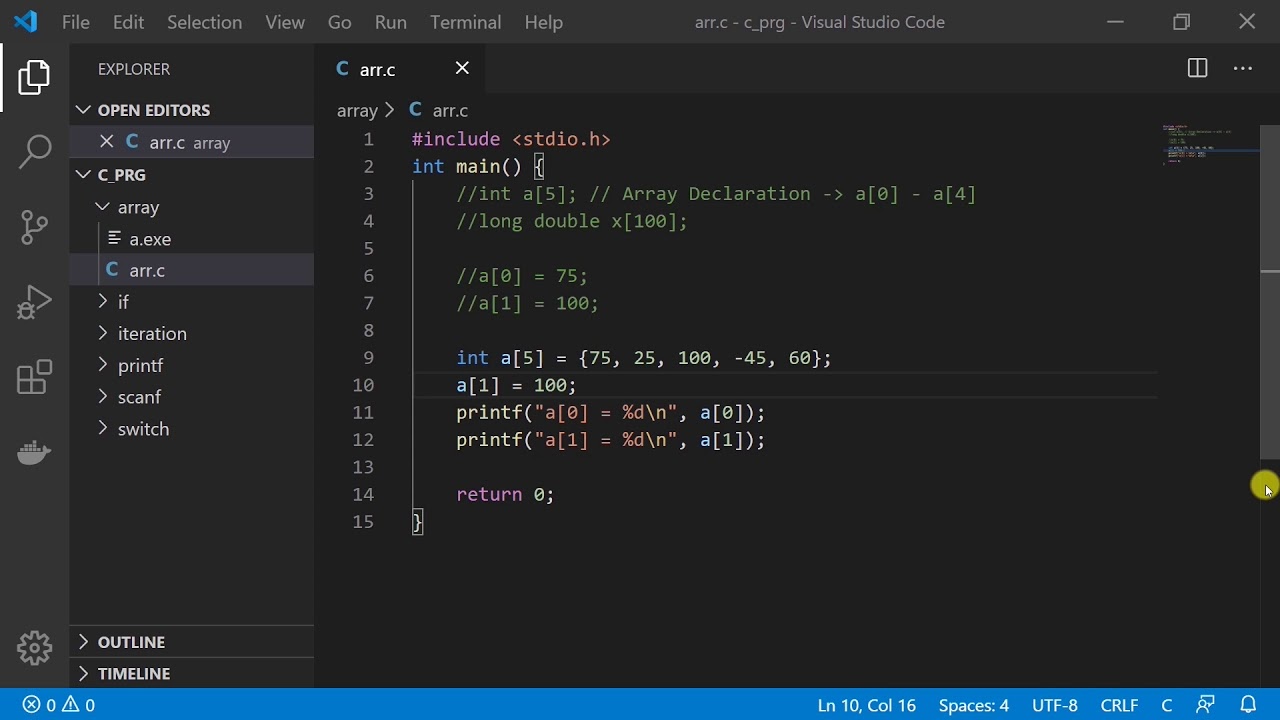This screenshot has width=1280, height=720.
Task: Click line number 14 in gutter
Action: point(363,494)
